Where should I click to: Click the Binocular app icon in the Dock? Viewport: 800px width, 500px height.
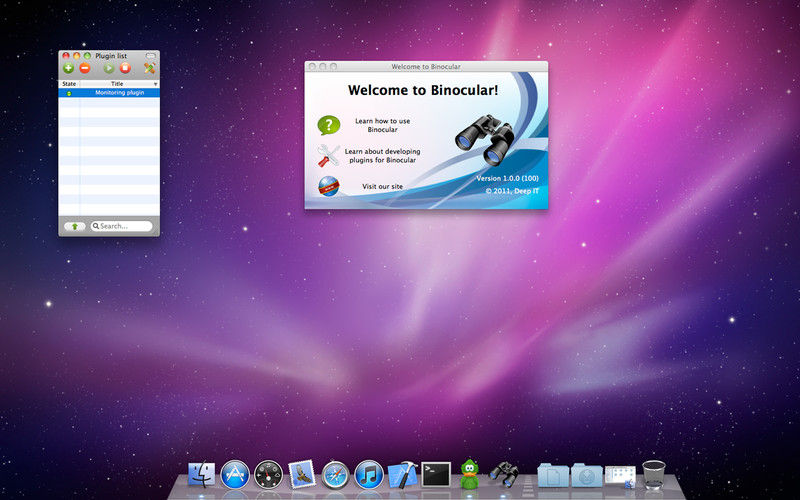[x=504, y=474]
